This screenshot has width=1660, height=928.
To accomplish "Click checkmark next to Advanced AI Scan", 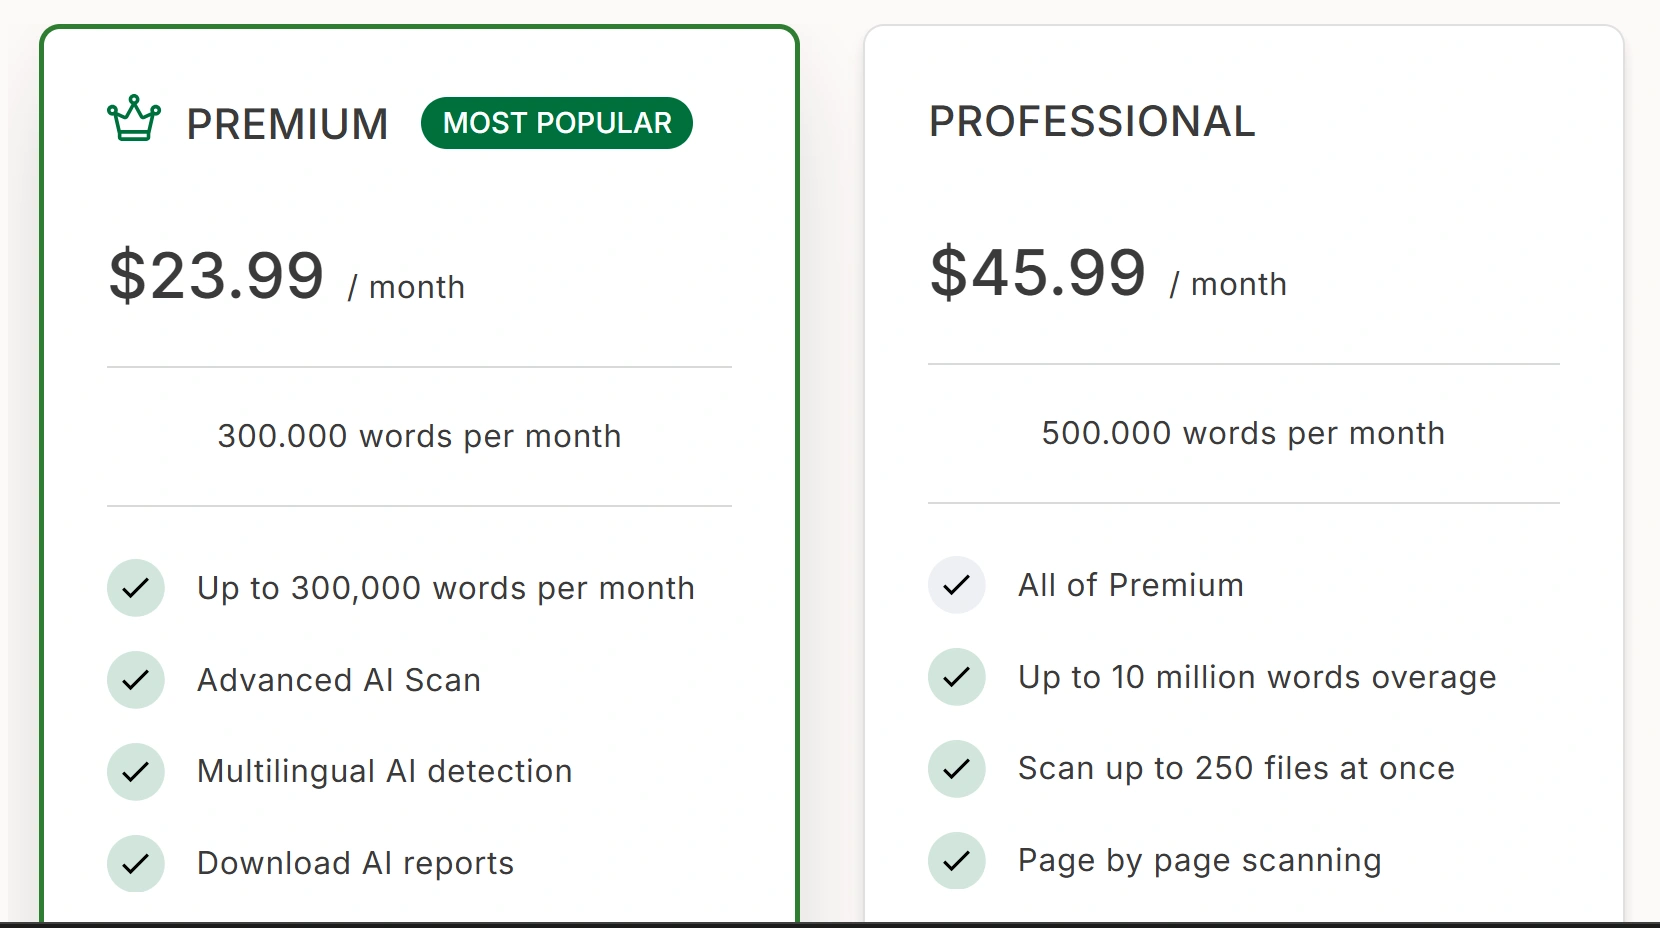I will point(136,680).
